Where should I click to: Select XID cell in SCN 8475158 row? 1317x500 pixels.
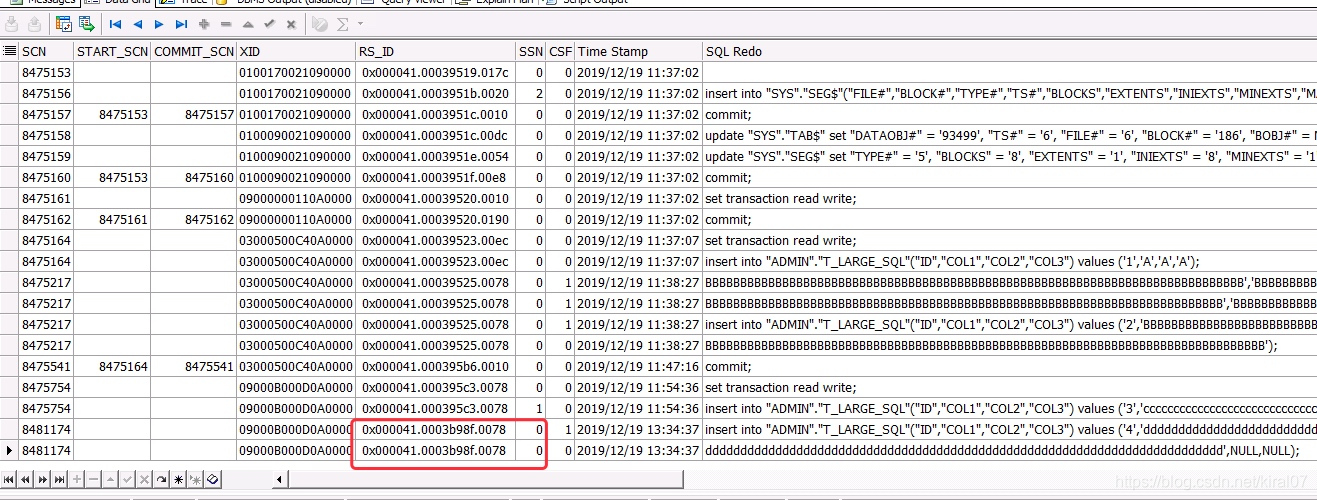coord(296,135)
